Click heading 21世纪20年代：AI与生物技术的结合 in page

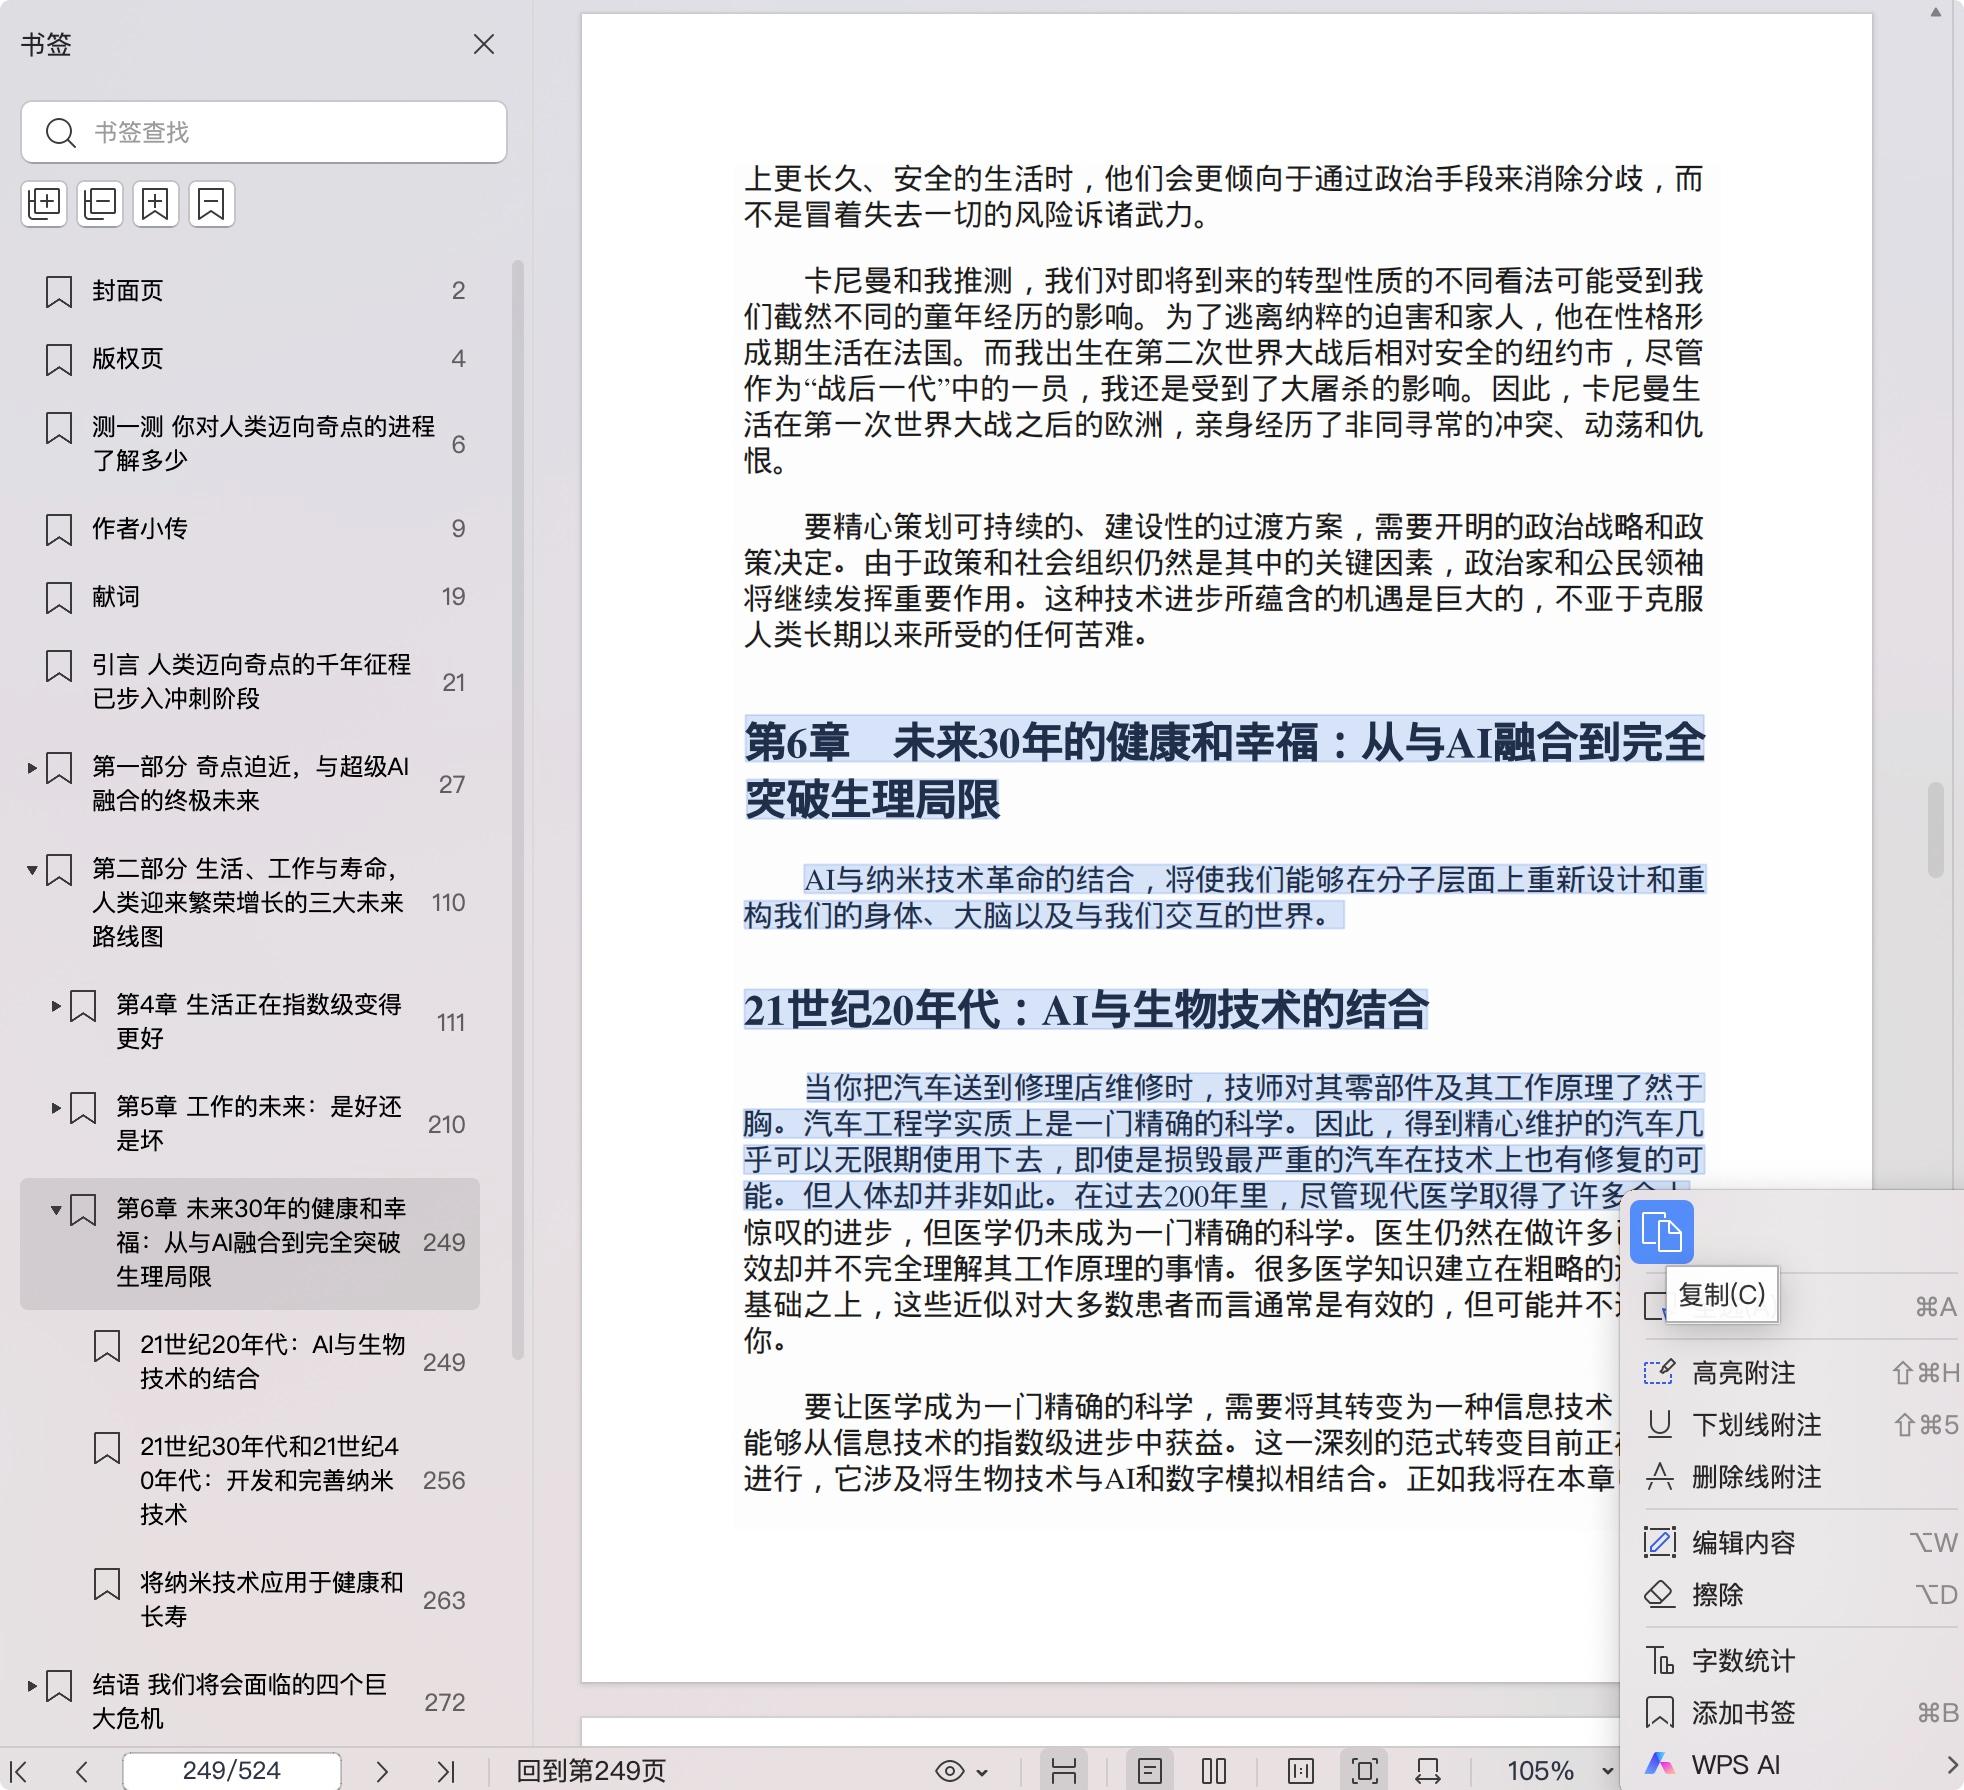(x=1086, y=1009)
